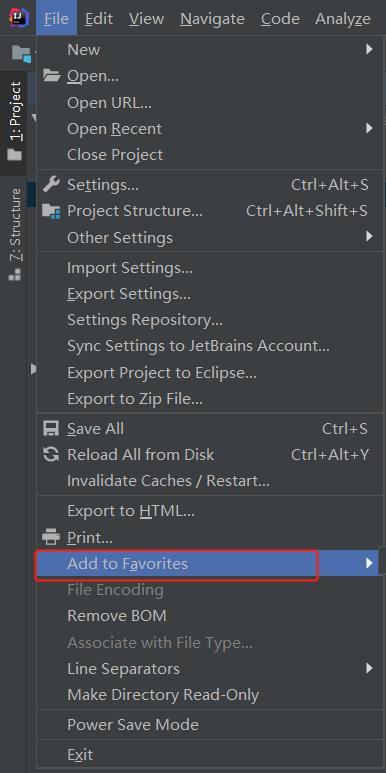Switch to the 1: Project side tab
Image resolution: width=386 pixels, height=773 pixels.
tap(15, 122)
